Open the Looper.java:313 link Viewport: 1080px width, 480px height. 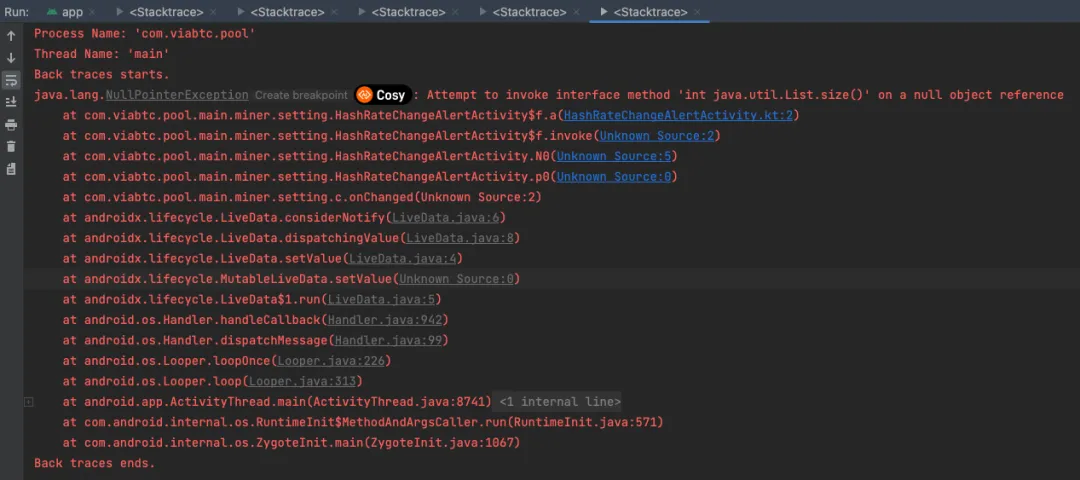click(302, 382)
